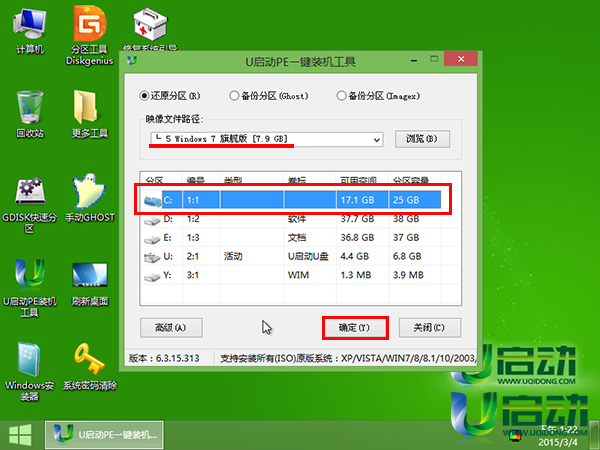This screenshot has width=600, height=450.
Task: Click the colorful system tray icon
Action: point(515,435)
